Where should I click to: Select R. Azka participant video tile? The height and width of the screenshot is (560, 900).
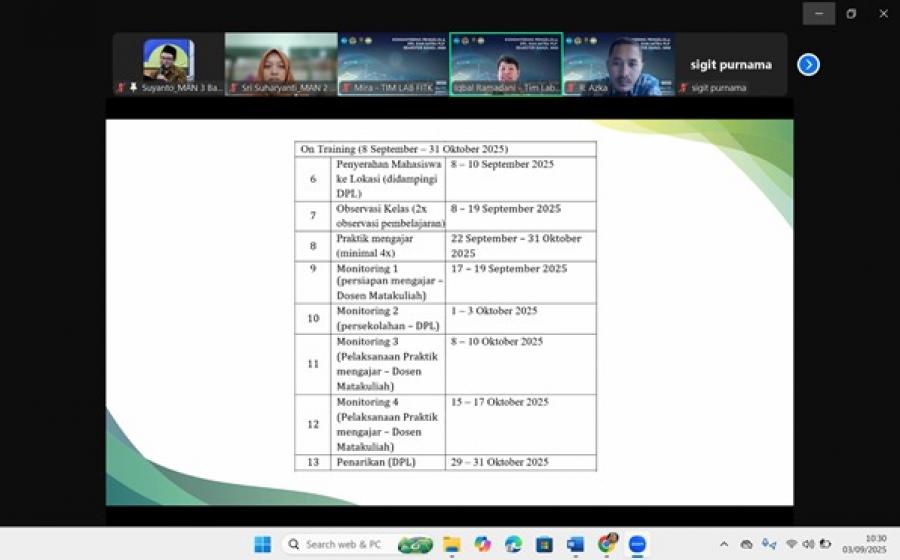pos(618,65)
